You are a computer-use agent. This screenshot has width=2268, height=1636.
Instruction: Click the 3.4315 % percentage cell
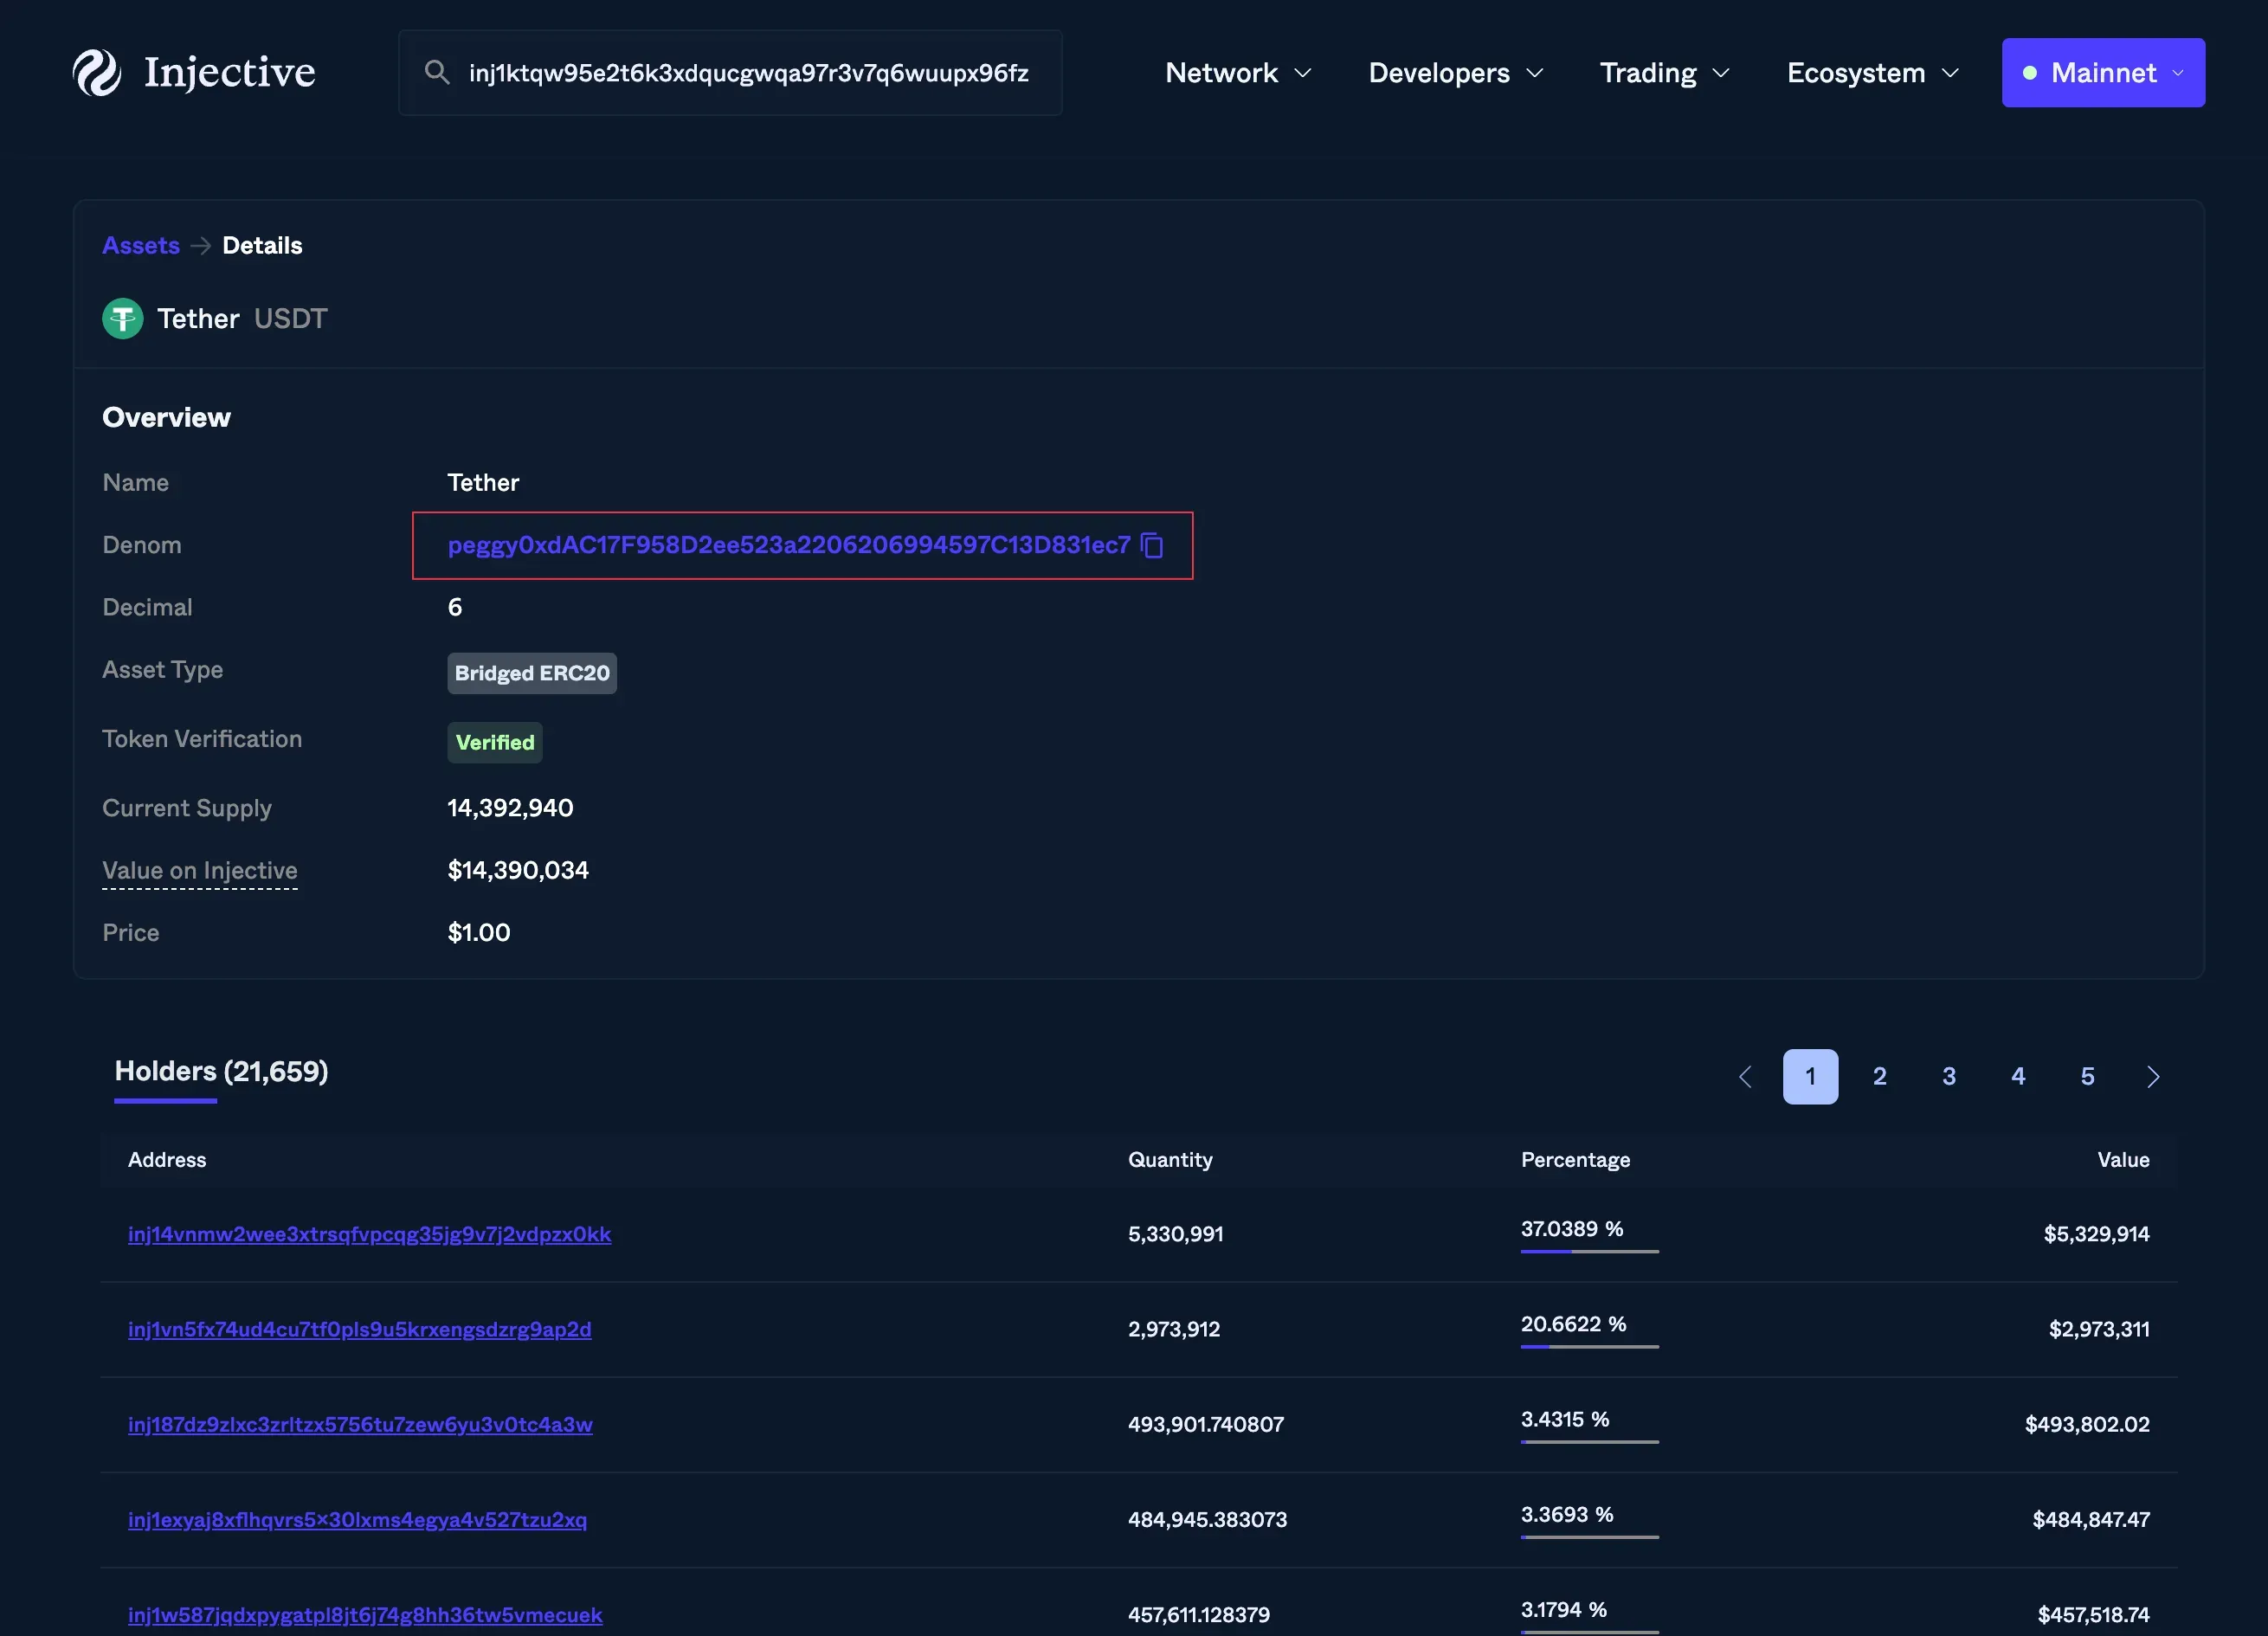pyautogui.click(x=1565, y=1419)
